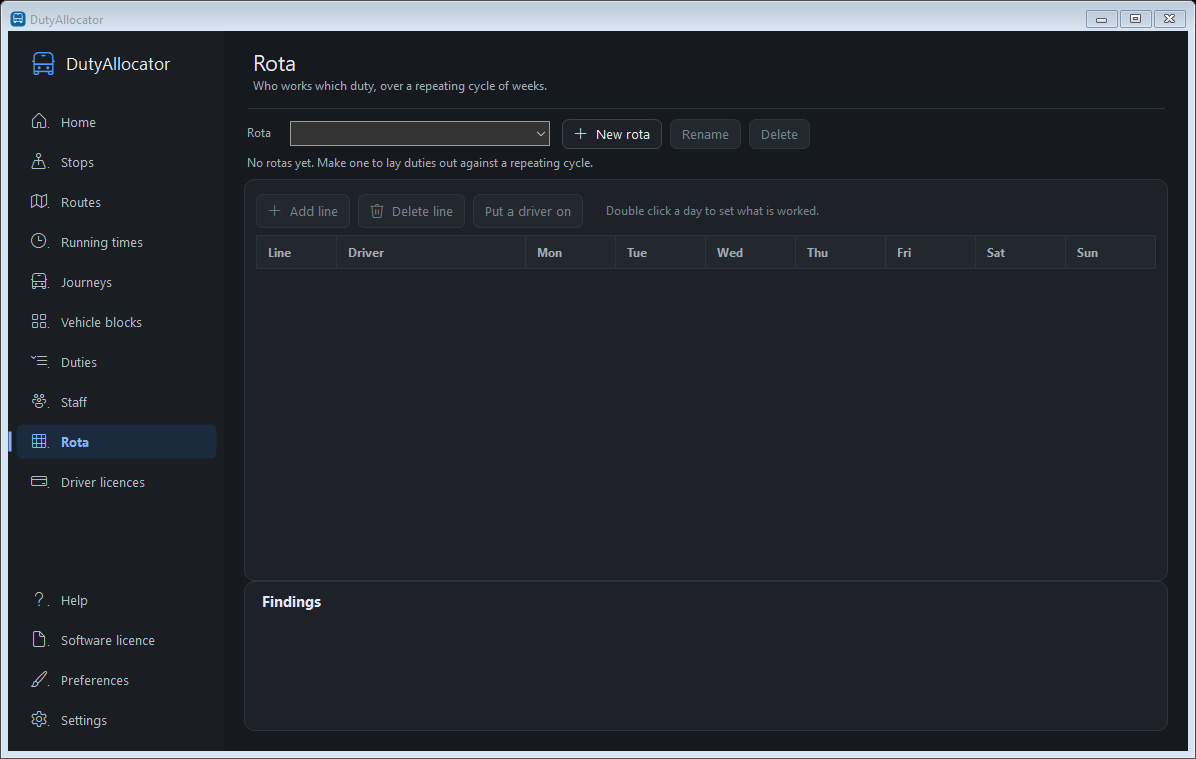The height and width of the screenshot is (759, 1196).
Task: Open the Vehicle blocks page
Action: (x=117, y=322)
